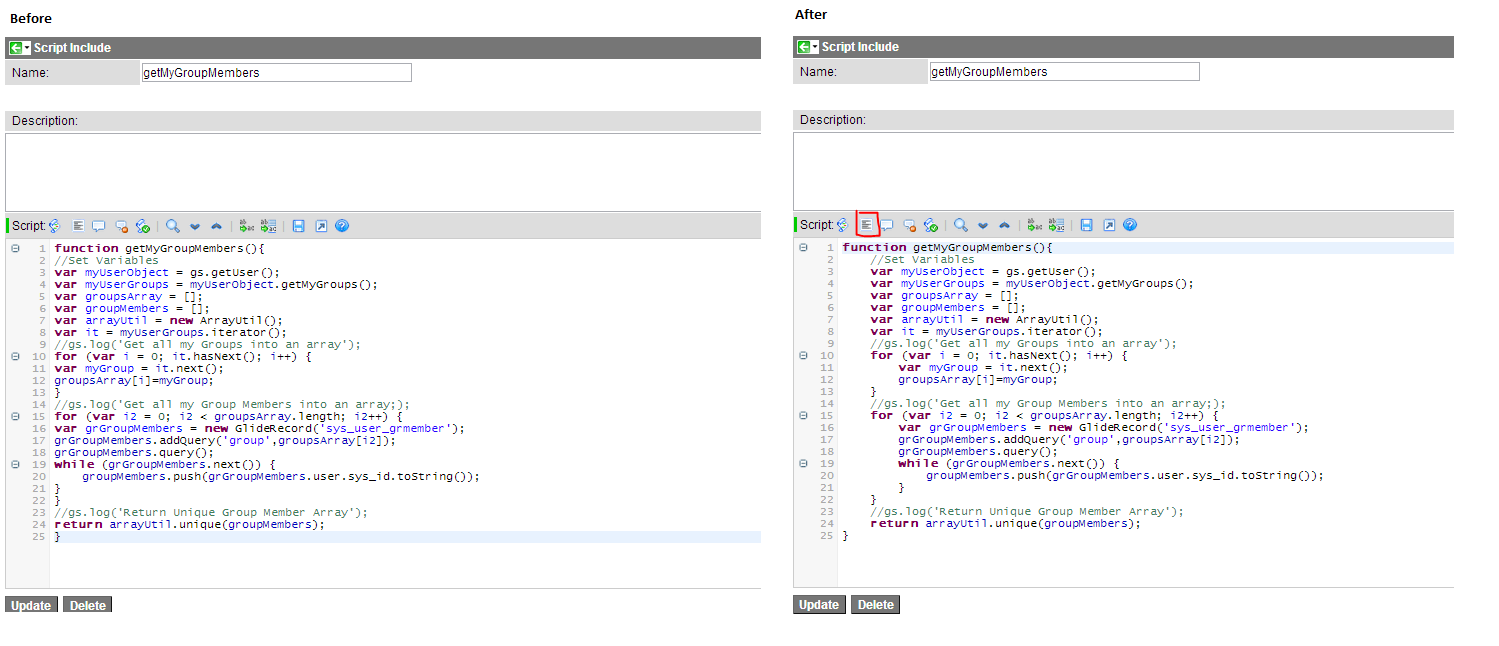
Task: Click Name field getMyGroupMembers in Before panel
Action: pyautogui.click(x=276, y=73)
